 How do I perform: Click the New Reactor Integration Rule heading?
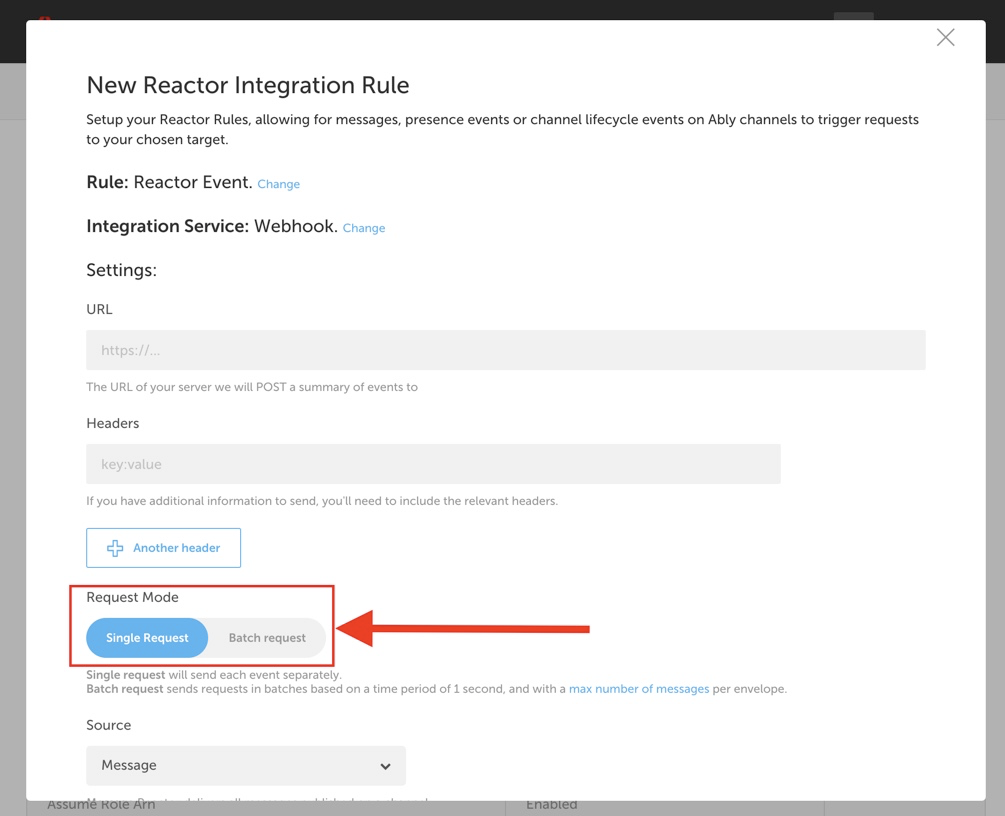247,85
